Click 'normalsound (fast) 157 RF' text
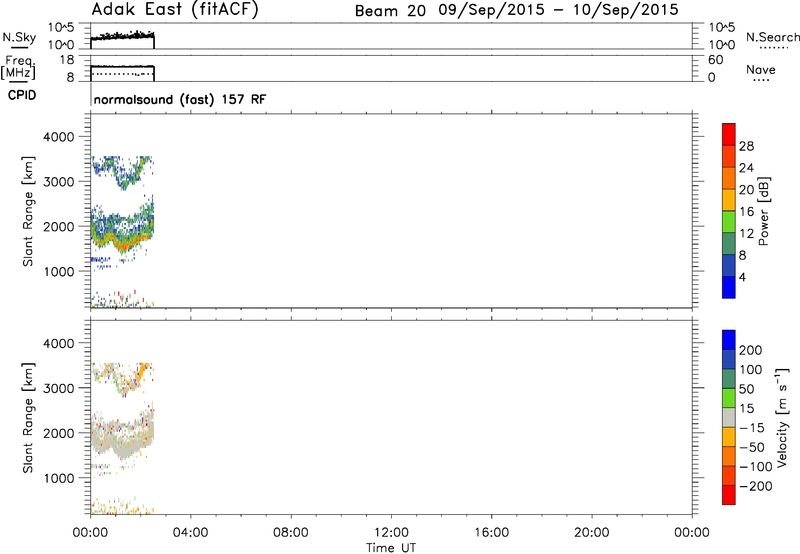Viewport: 800px width, 554px height. tap(180, 99)
